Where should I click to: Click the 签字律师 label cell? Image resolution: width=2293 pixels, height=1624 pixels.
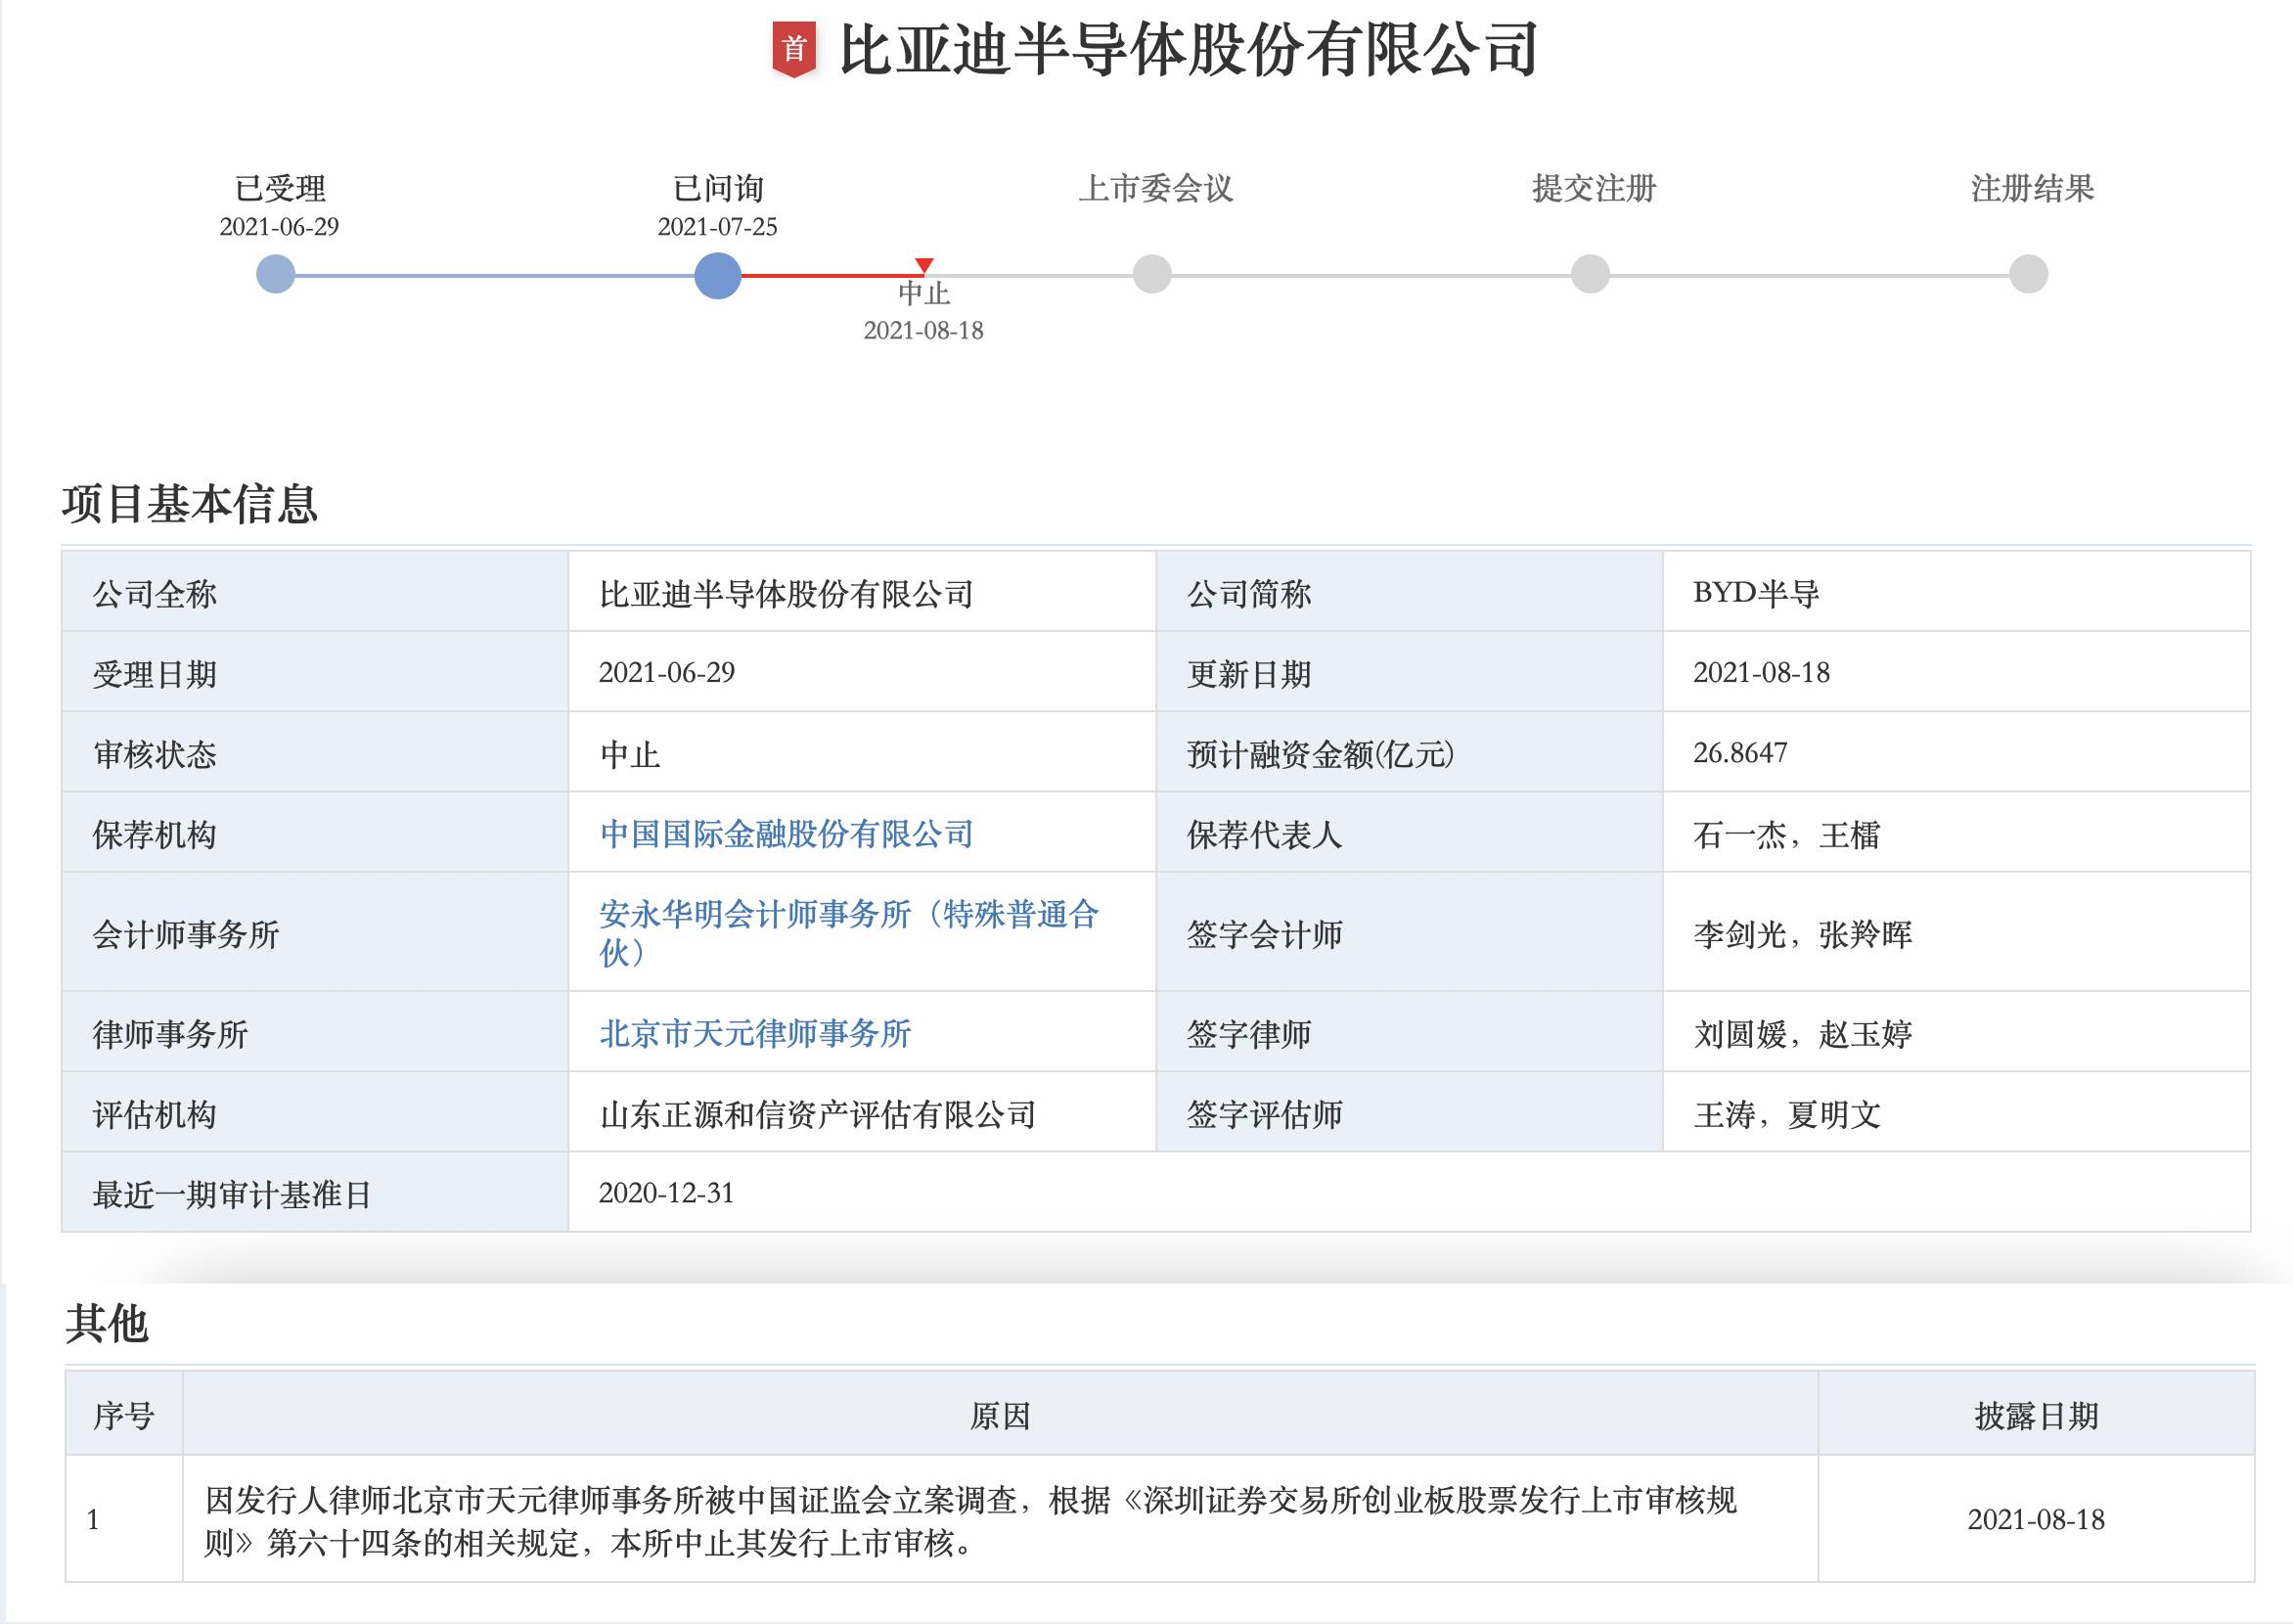coord(1410,1032)
